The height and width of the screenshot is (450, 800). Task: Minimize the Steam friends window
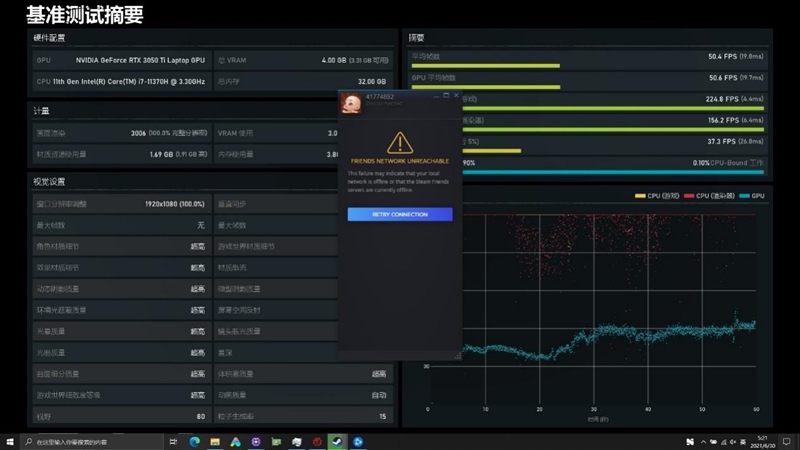pyautogui.click(x=436, y=96)
